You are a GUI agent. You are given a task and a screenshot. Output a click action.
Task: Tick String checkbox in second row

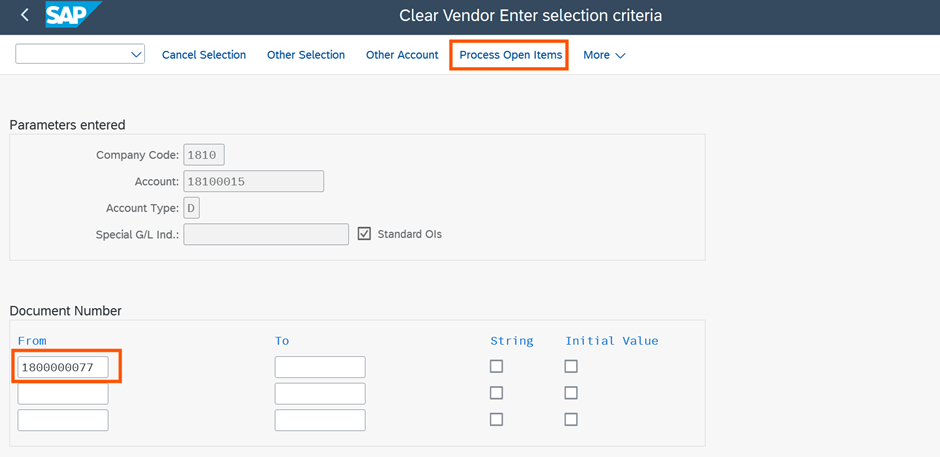pos(496,393)
